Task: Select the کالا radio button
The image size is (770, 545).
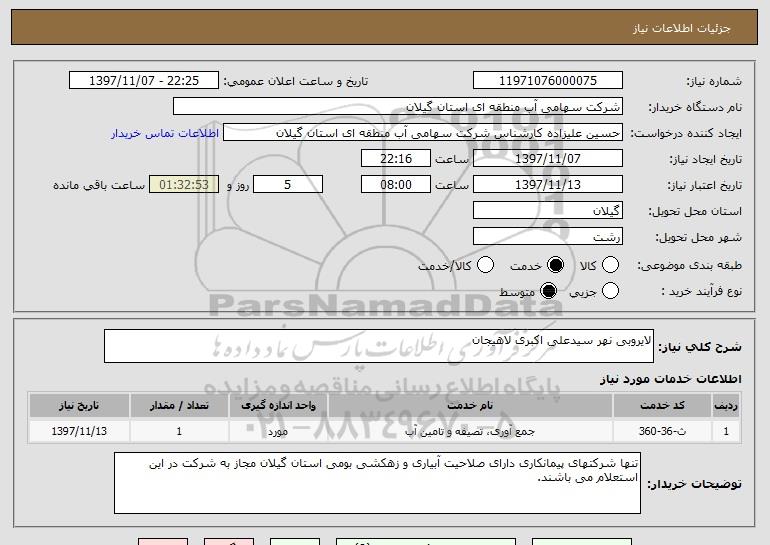Action: 610,265
